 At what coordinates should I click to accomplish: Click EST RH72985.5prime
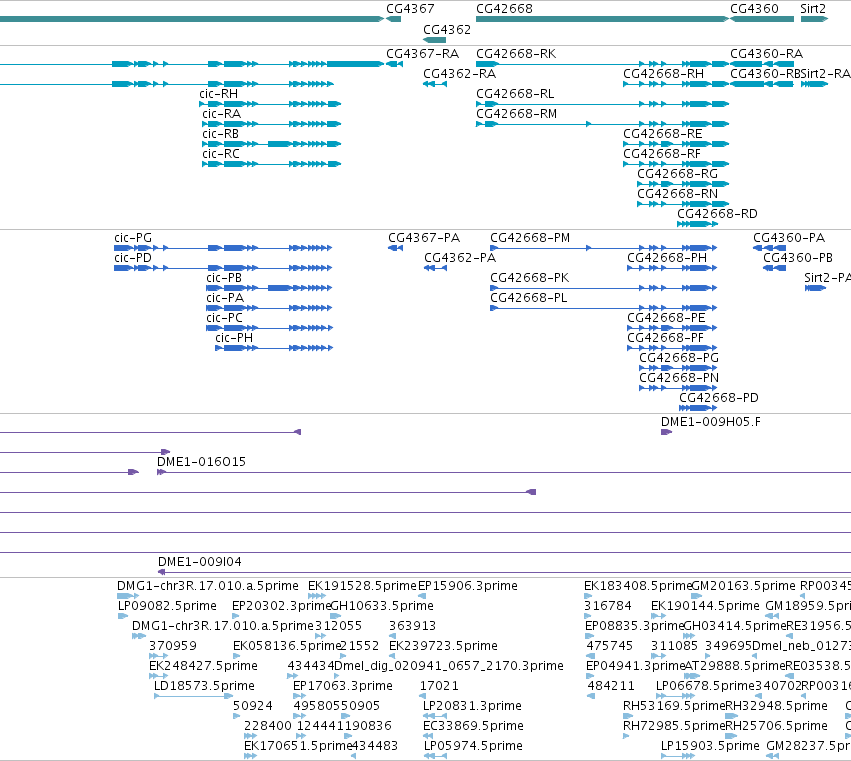[x=674, y=726]
